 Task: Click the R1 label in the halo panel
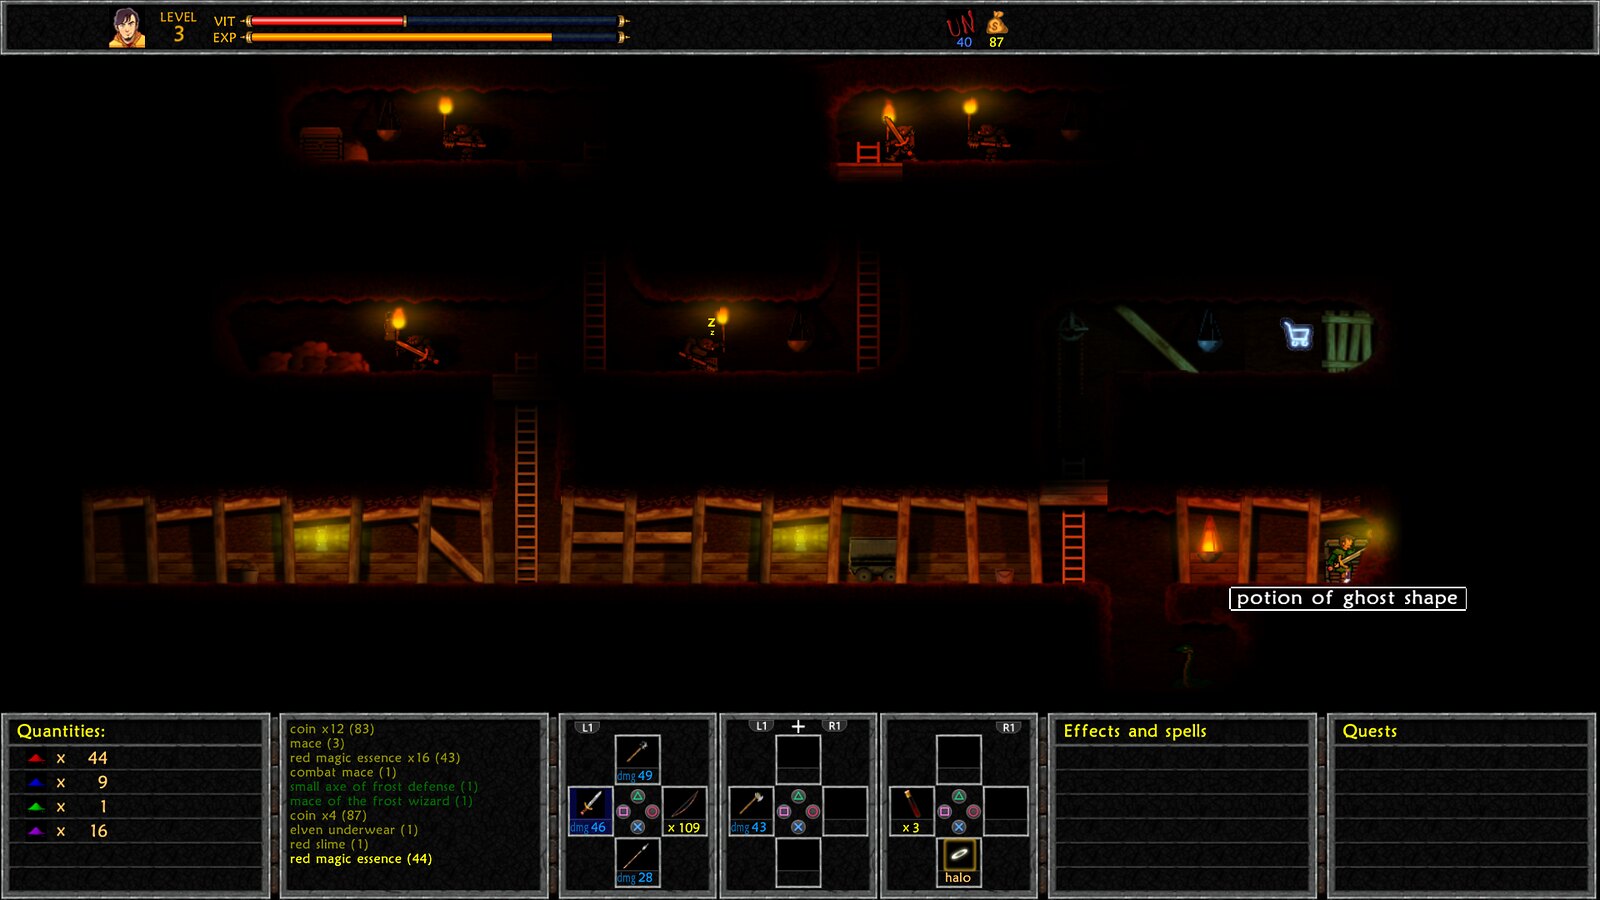(1008, 727)
